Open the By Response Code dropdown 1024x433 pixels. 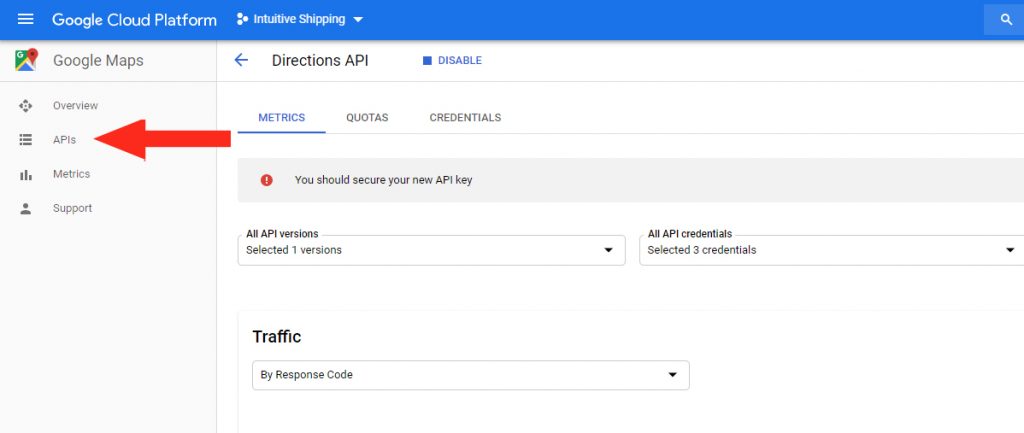pos(470,375)
